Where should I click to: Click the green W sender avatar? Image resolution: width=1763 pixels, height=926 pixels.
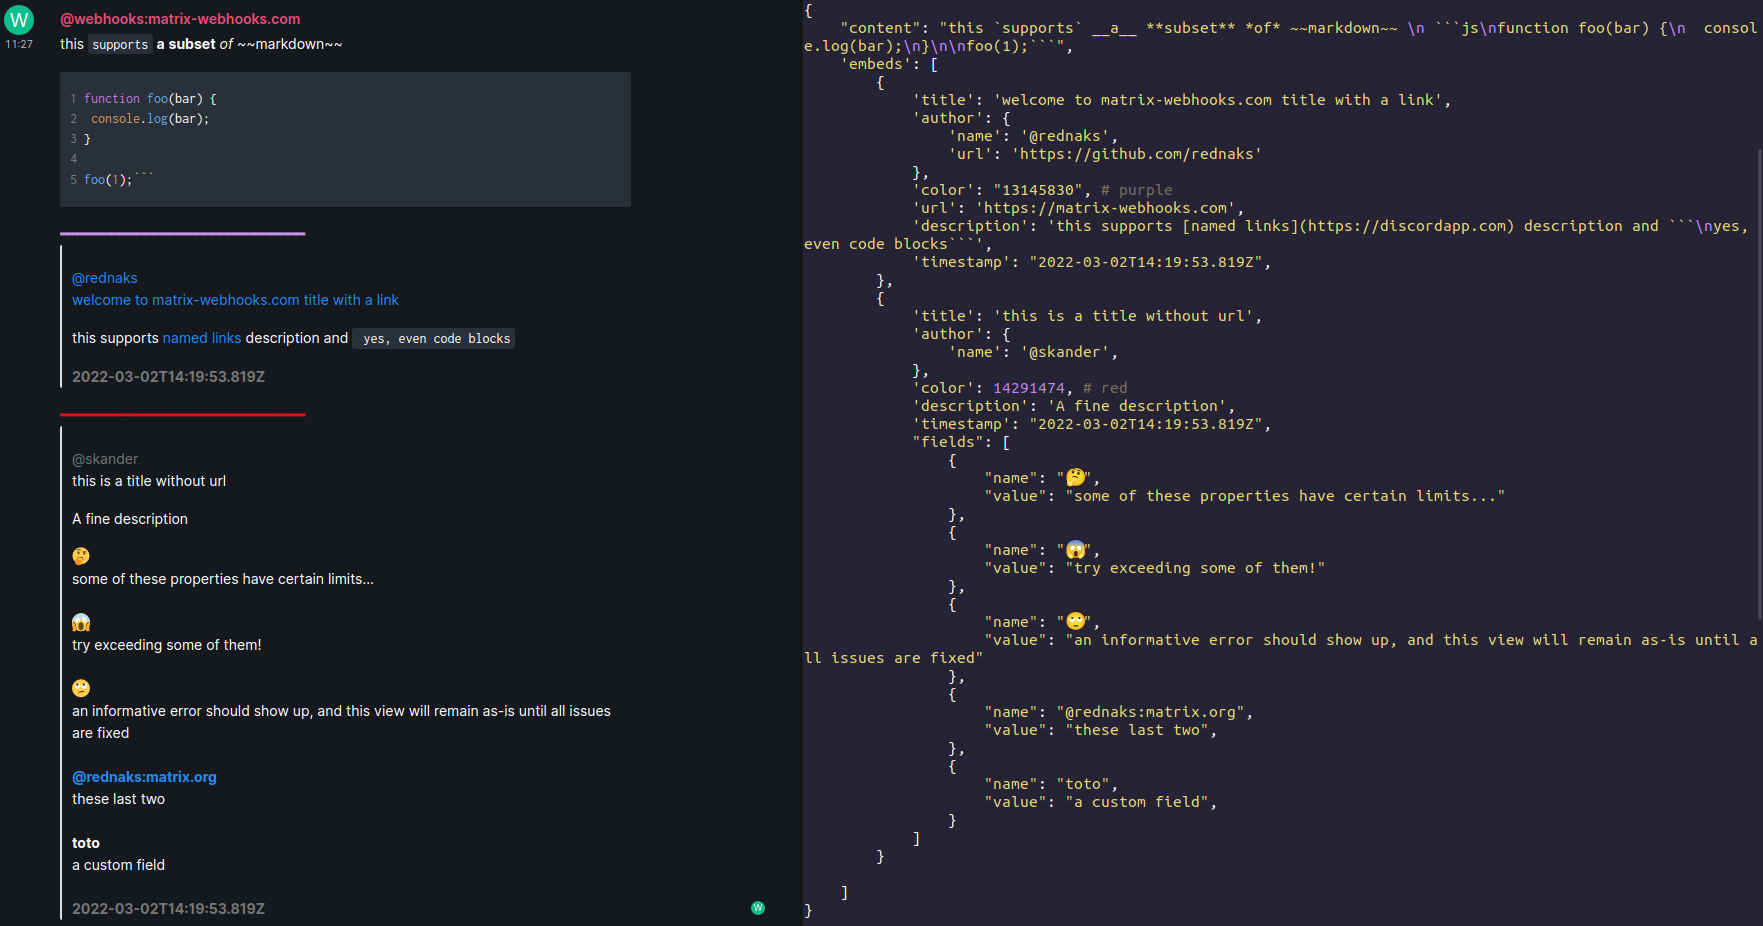pyautogui.click(x=19, y=19)
